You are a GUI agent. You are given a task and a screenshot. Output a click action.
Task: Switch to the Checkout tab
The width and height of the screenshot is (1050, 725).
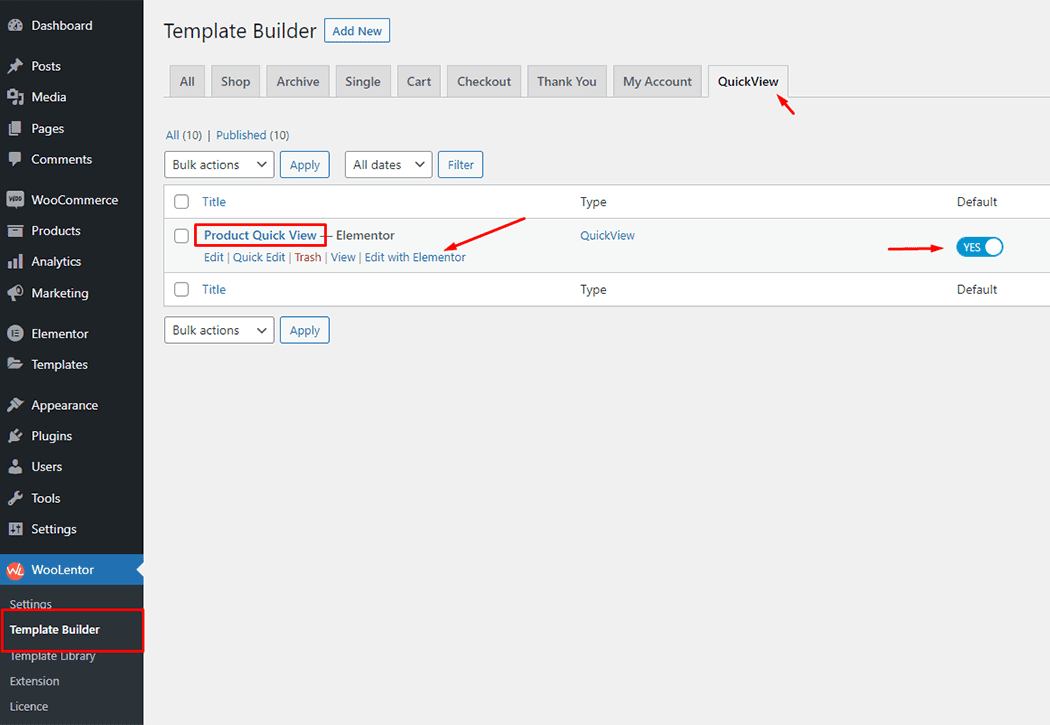pyautogui.click(x=483, y=81)
